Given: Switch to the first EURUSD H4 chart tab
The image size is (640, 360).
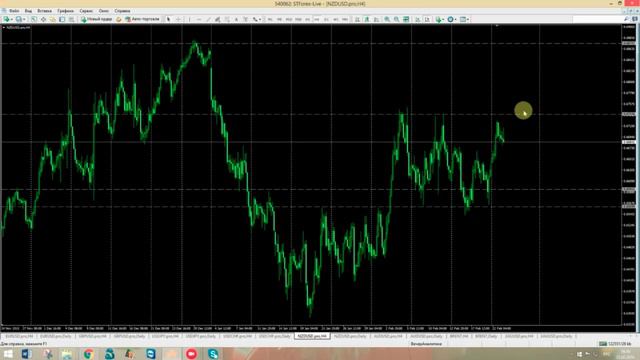Looking at the screenshot, I should (x=19, y=336).
